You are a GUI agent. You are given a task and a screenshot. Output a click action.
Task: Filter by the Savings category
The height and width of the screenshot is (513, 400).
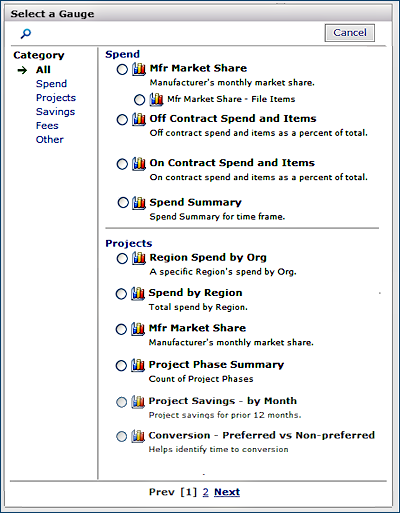pyautogui.click(x=55, y=112)
